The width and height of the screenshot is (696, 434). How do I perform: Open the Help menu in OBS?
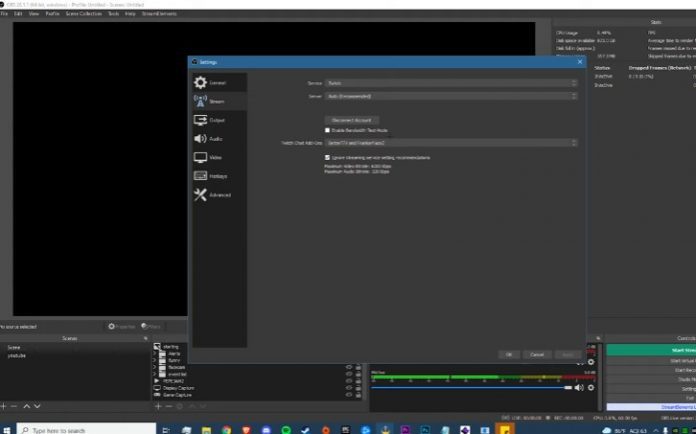point(130,14)
